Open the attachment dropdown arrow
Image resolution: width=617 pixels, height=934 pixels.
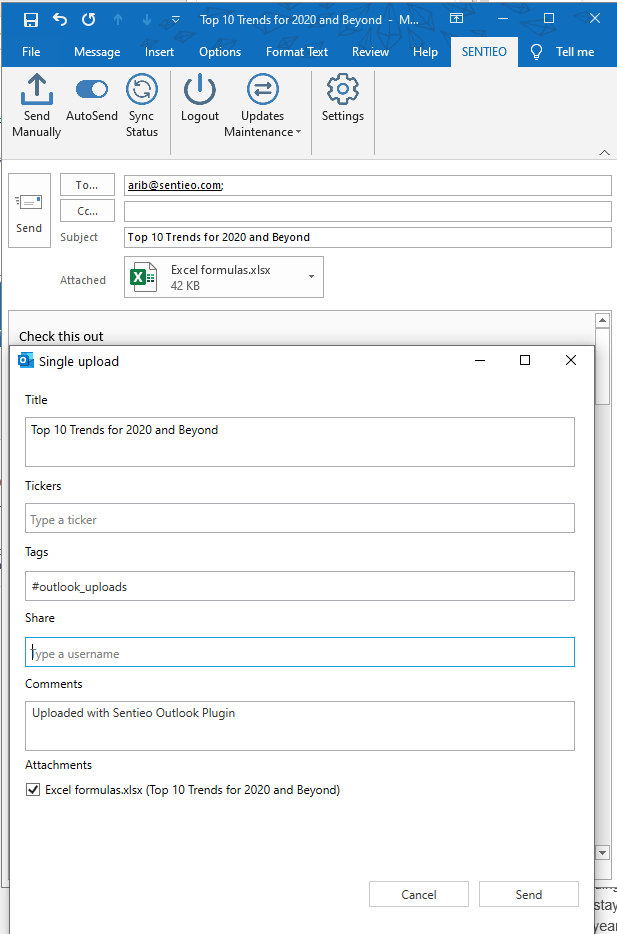pyautogui.click(x=311, y=276)
